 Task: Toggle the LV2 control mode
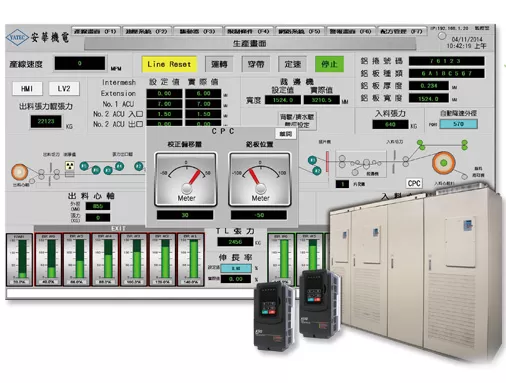(x=64, y=89)
